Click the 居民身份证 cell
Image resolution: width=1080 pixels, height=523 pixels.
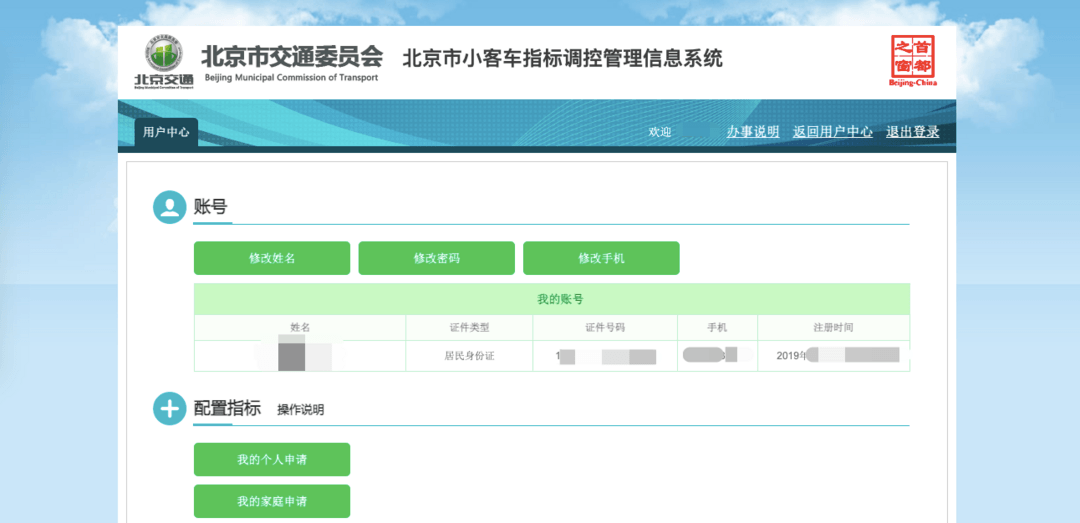(x=469, y=356)
